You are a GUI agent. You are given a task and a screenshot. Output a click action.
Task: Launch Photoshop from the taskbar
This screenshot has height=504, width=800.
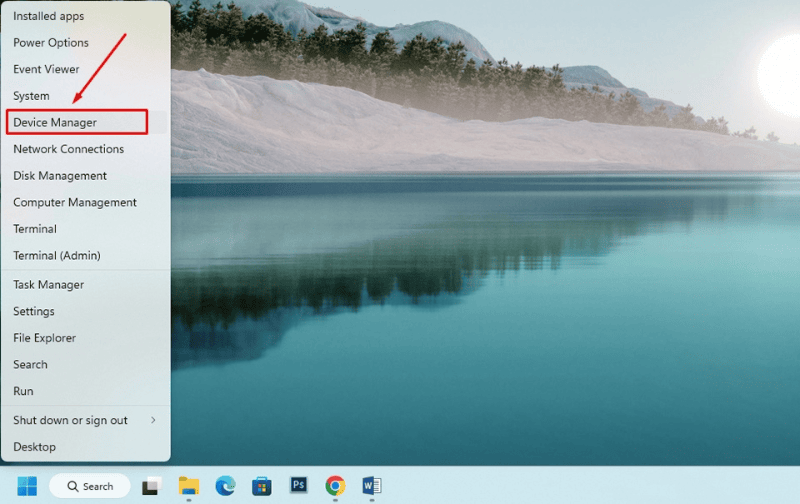tap(298, 486)
